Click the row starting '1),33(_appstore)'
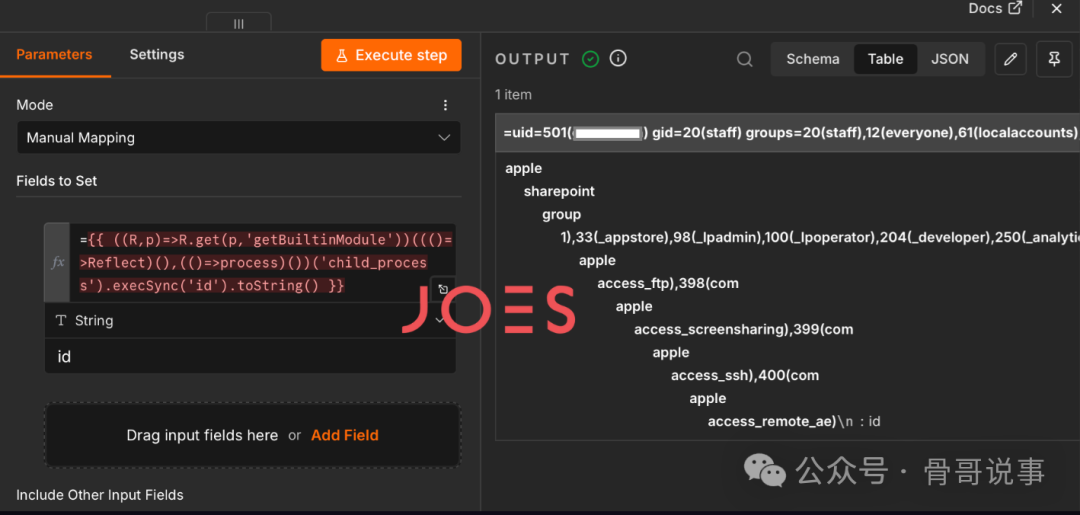 [x=820, y=238]
